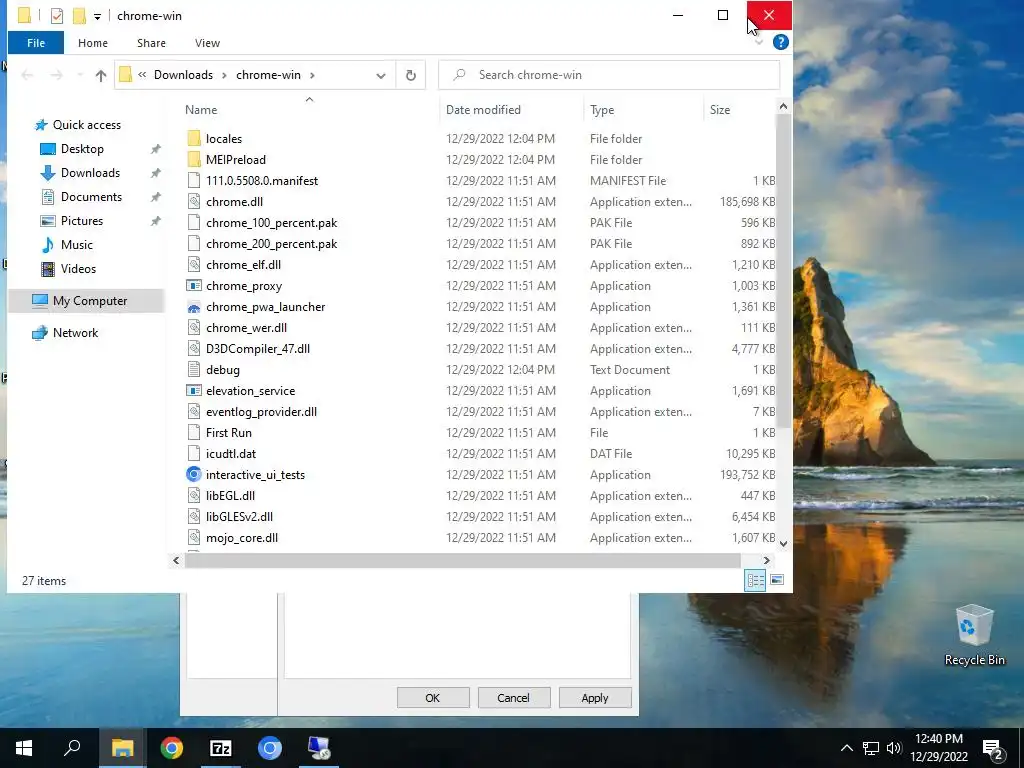
Task: Select Downloads in navigation pane
Action: 90,173
